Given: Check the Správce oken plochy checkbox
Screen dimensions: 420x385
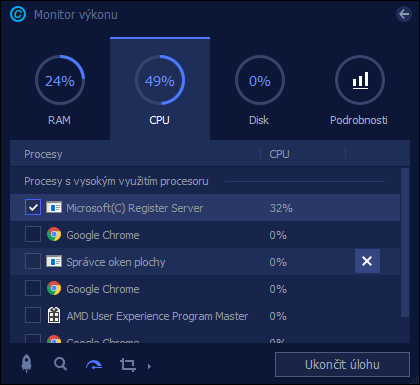Looking at the screenshot, I should point(33,261).
